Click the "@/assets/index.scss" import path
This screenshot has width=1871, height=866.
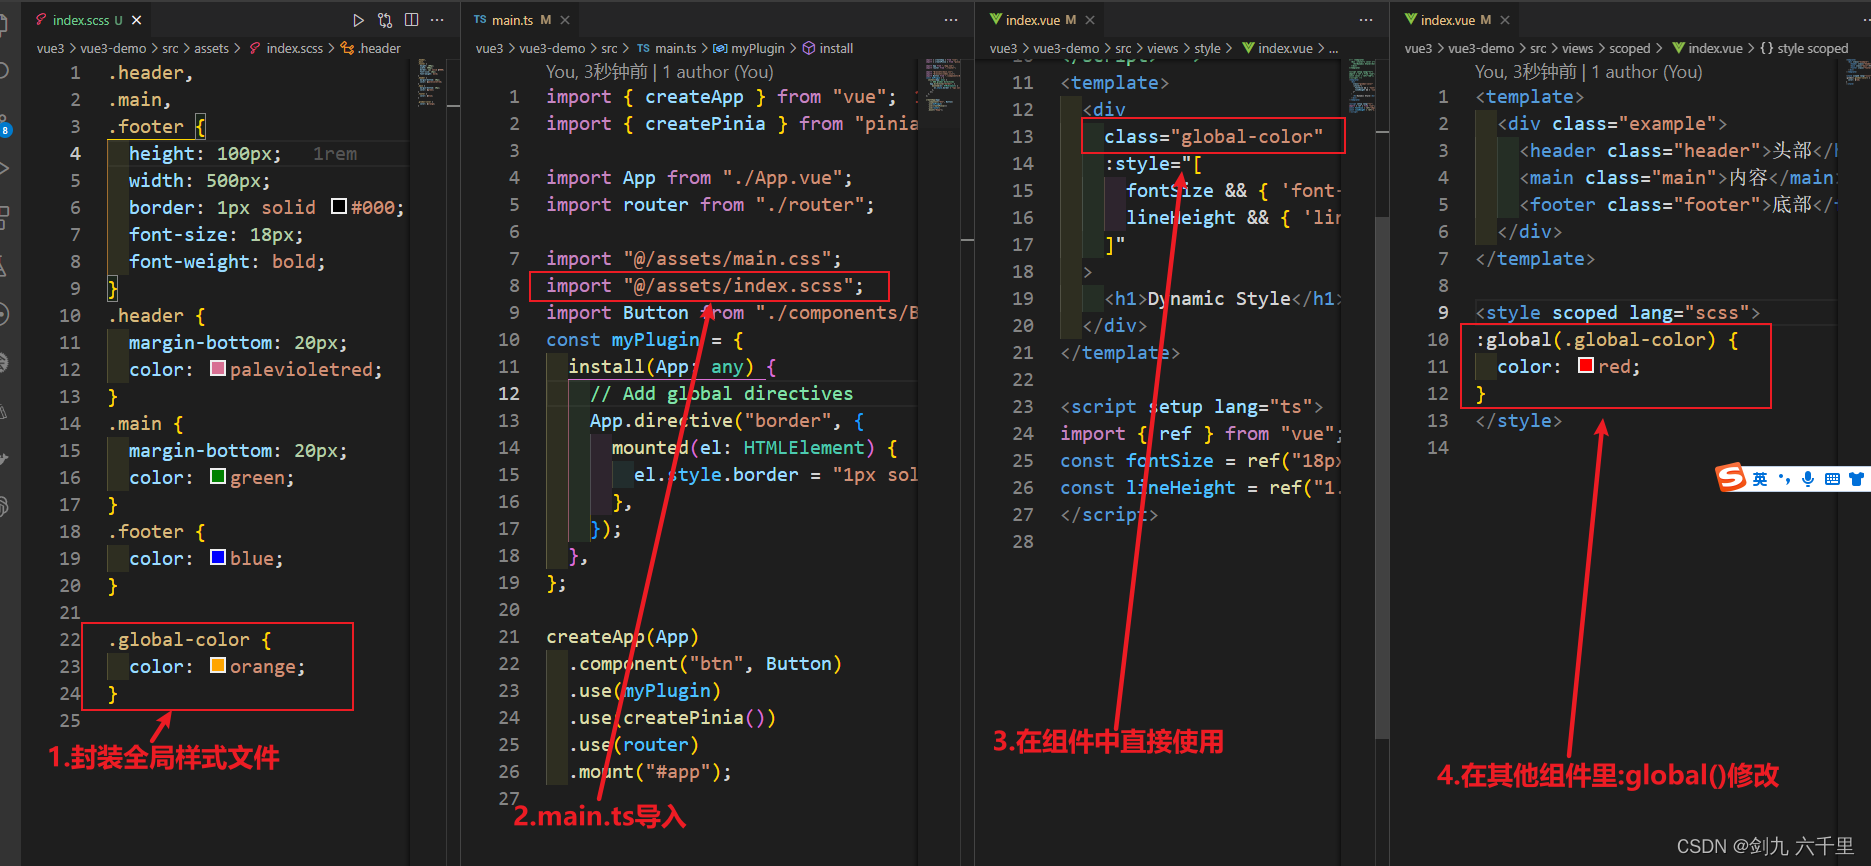click(x=744, y=286)
